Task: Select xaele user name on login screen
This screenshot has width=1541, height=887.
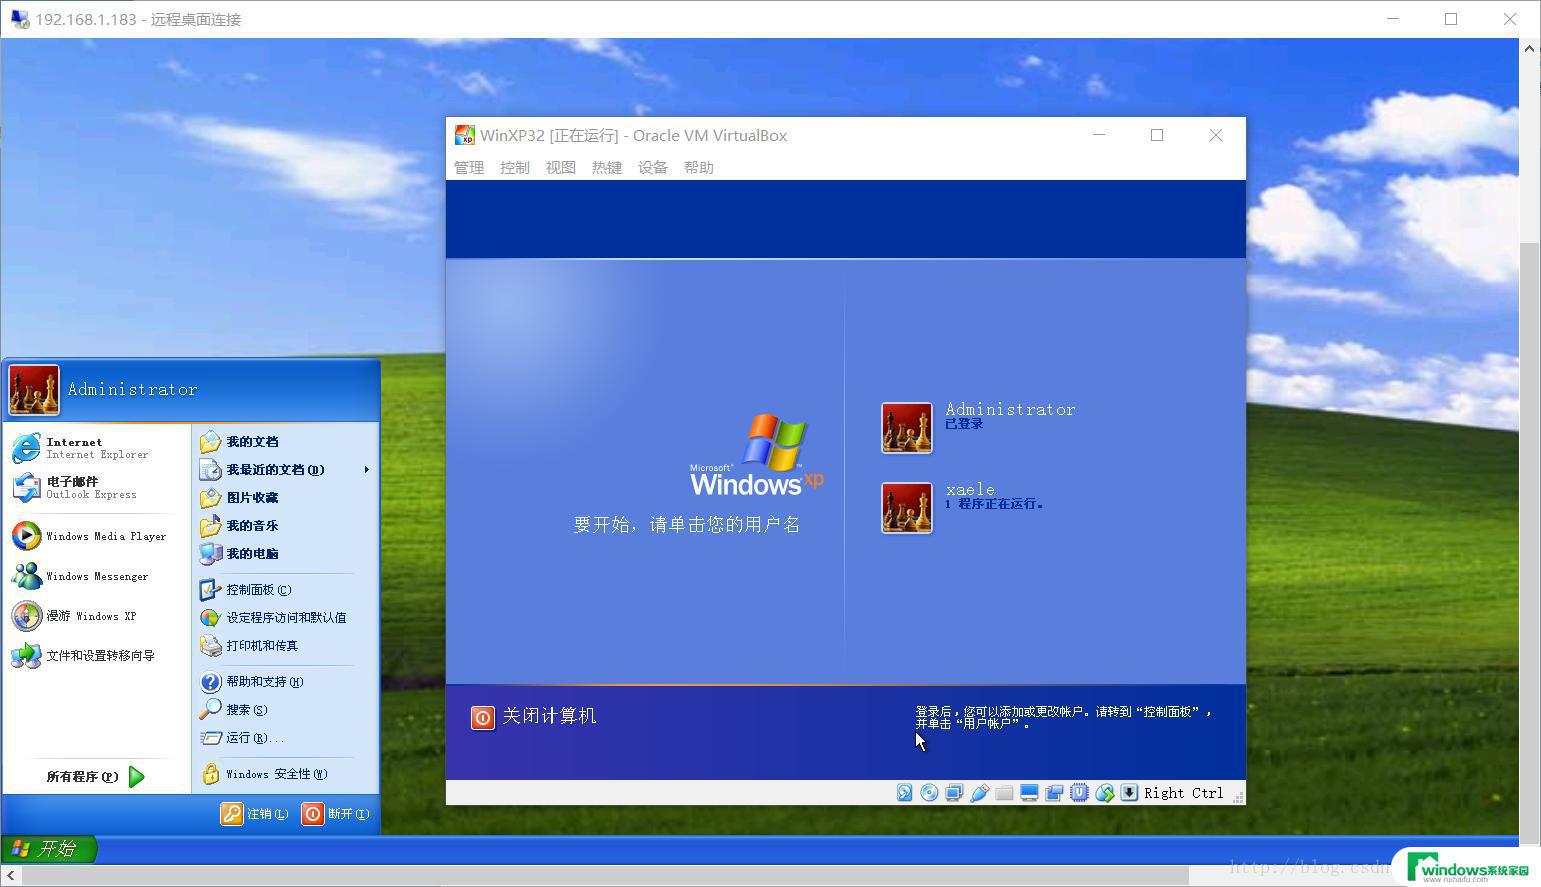Action: pyautogui.click(x=970, y=489)
